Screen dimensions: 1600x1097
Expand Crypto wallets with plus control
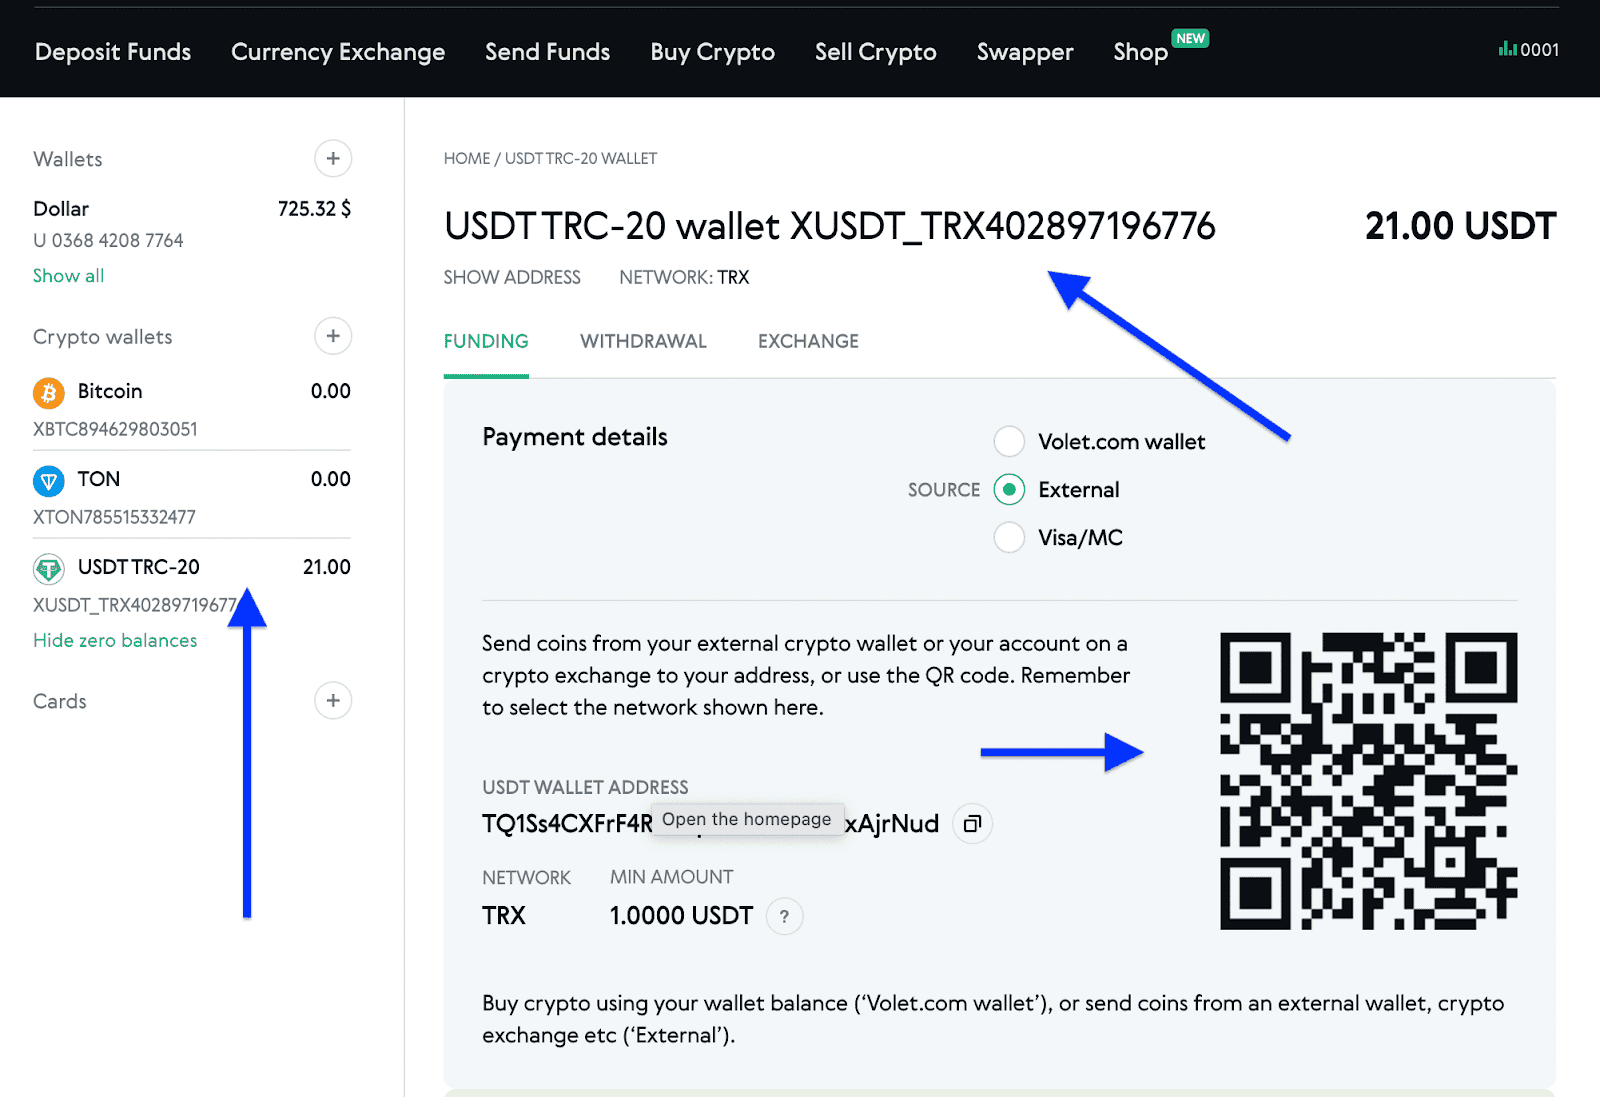[x=333, y=336]
